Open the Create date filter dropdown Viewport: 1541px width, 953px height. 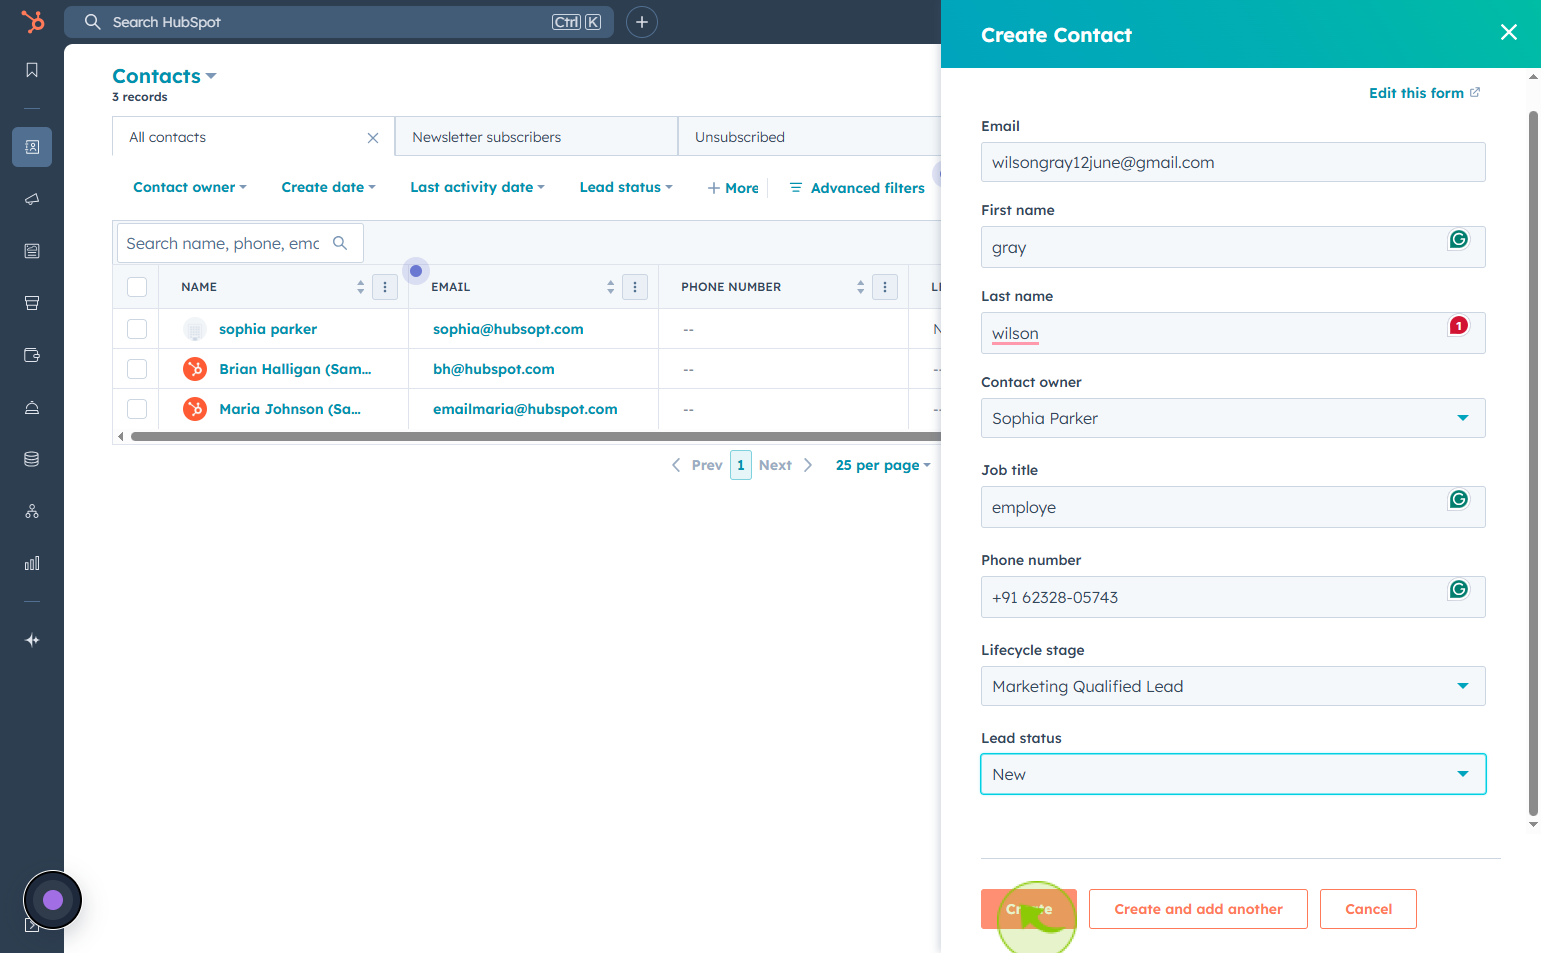(329, 187)
